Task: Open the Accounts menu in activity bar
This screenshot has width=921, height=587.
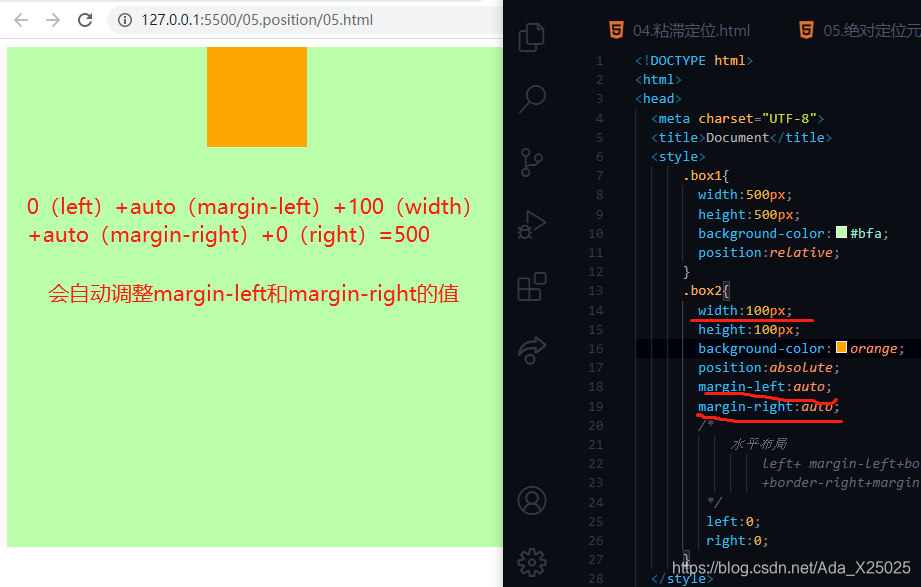Action: 532,501
